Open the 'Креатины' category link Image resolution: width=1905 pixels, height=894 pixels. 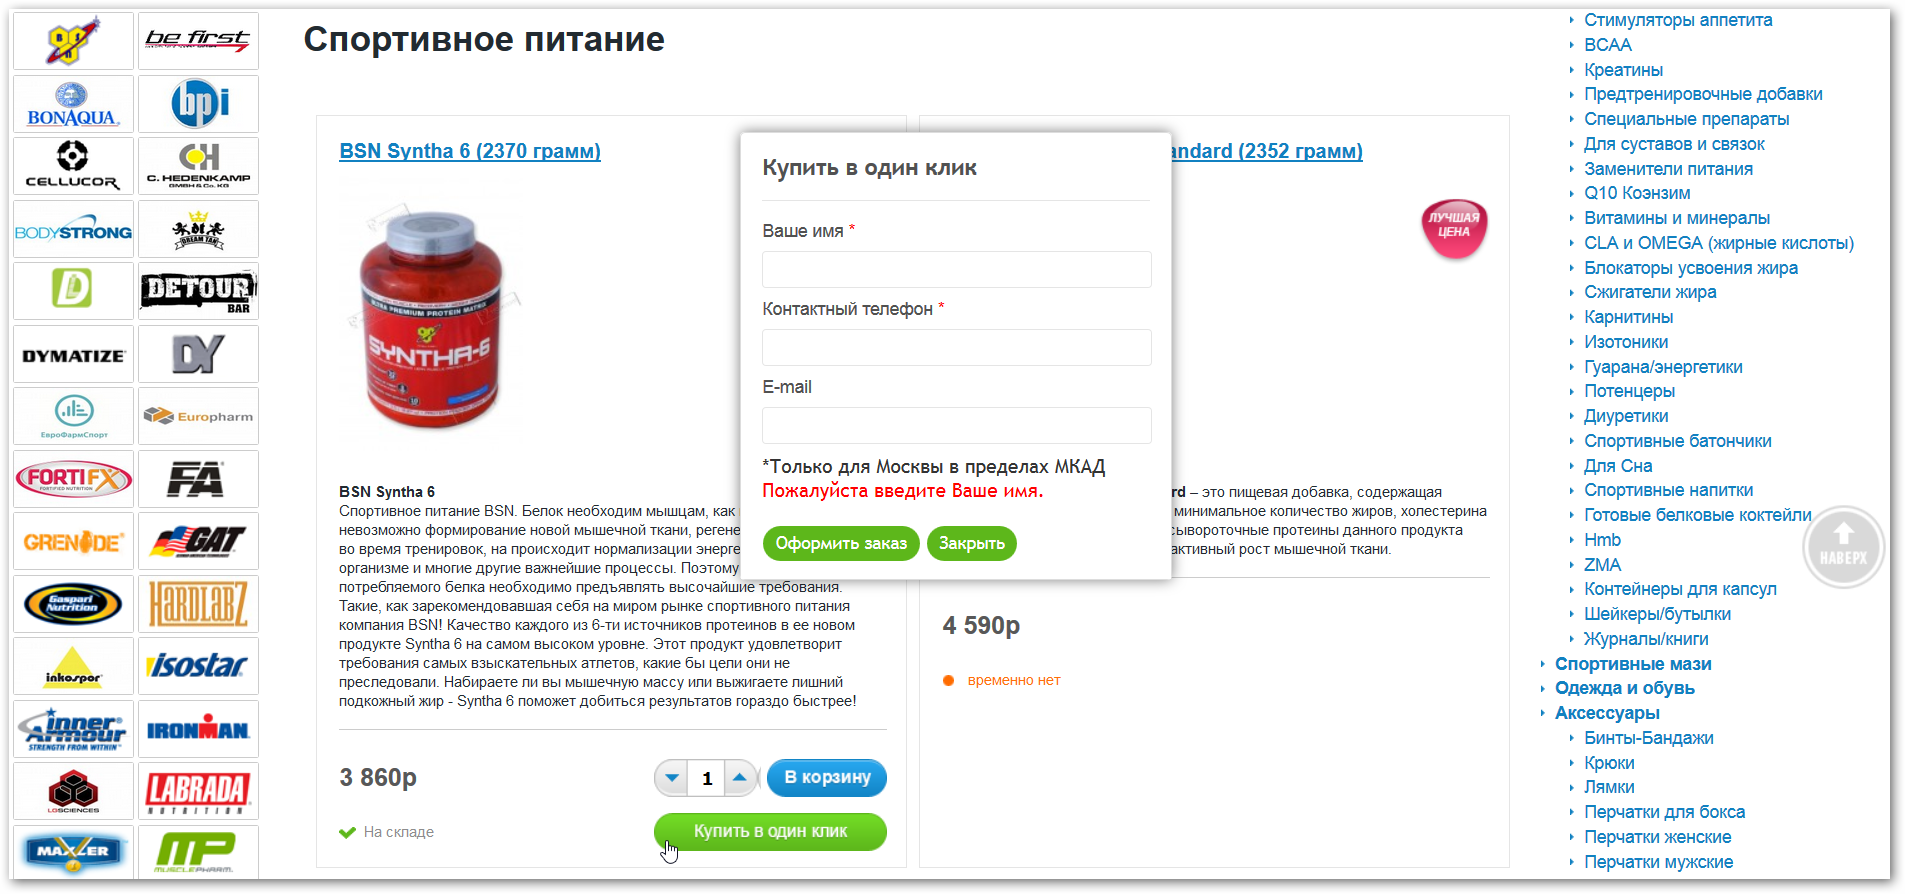pos(1624,70)
